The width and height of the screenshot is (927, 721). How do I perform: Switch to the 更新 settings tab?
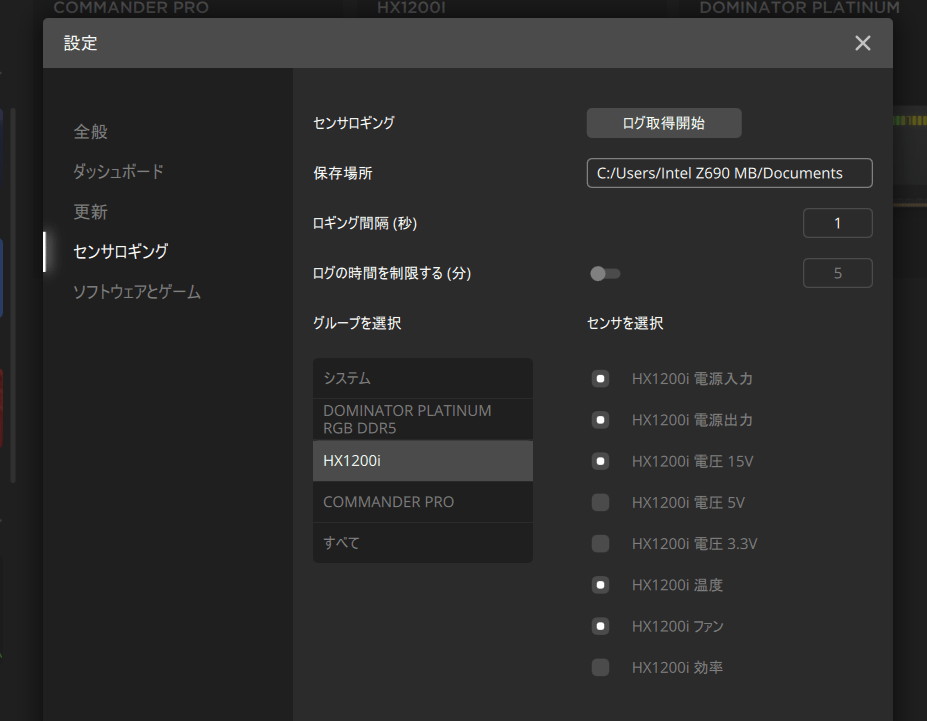coord(90,212)
